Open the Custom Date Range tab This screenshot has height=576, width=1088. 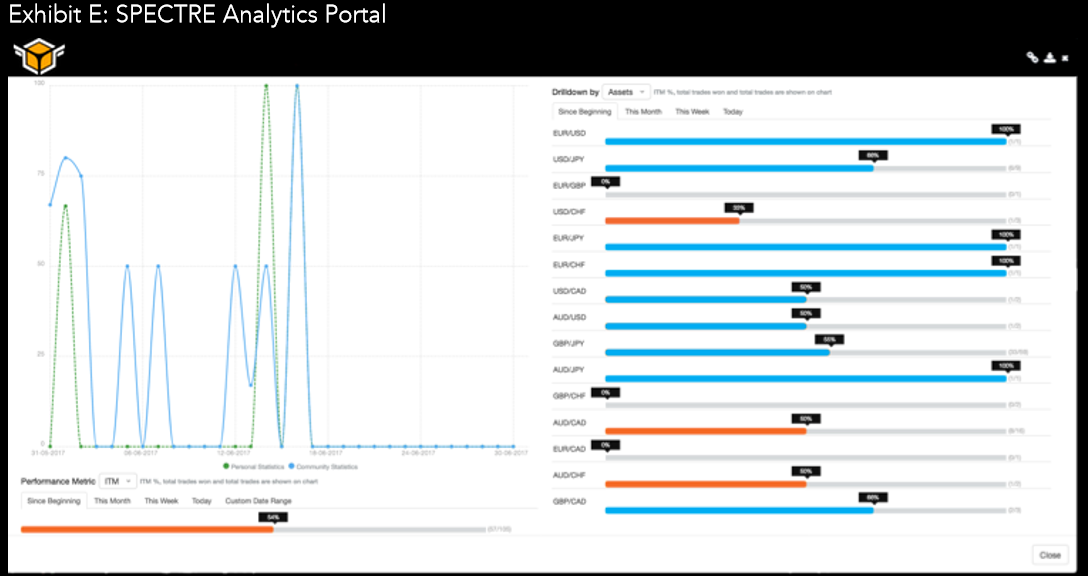[x=258, y=501]
